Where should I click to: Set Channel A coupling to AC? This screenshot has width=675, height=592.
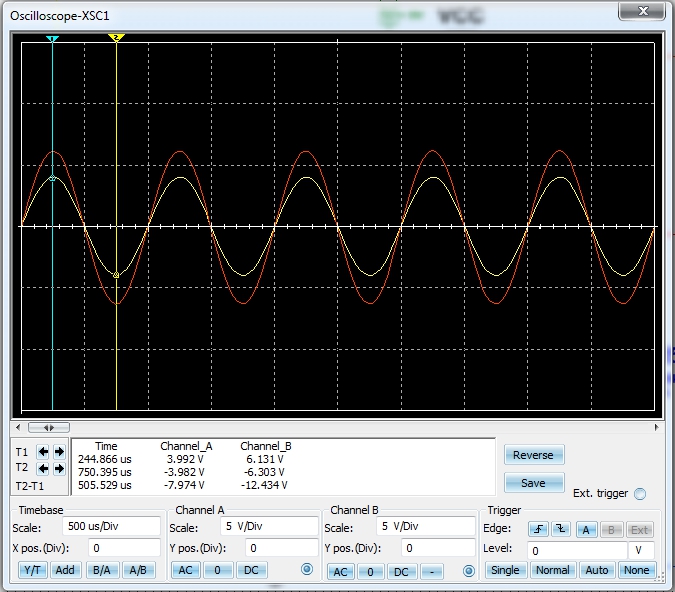(x=185, y=570)
